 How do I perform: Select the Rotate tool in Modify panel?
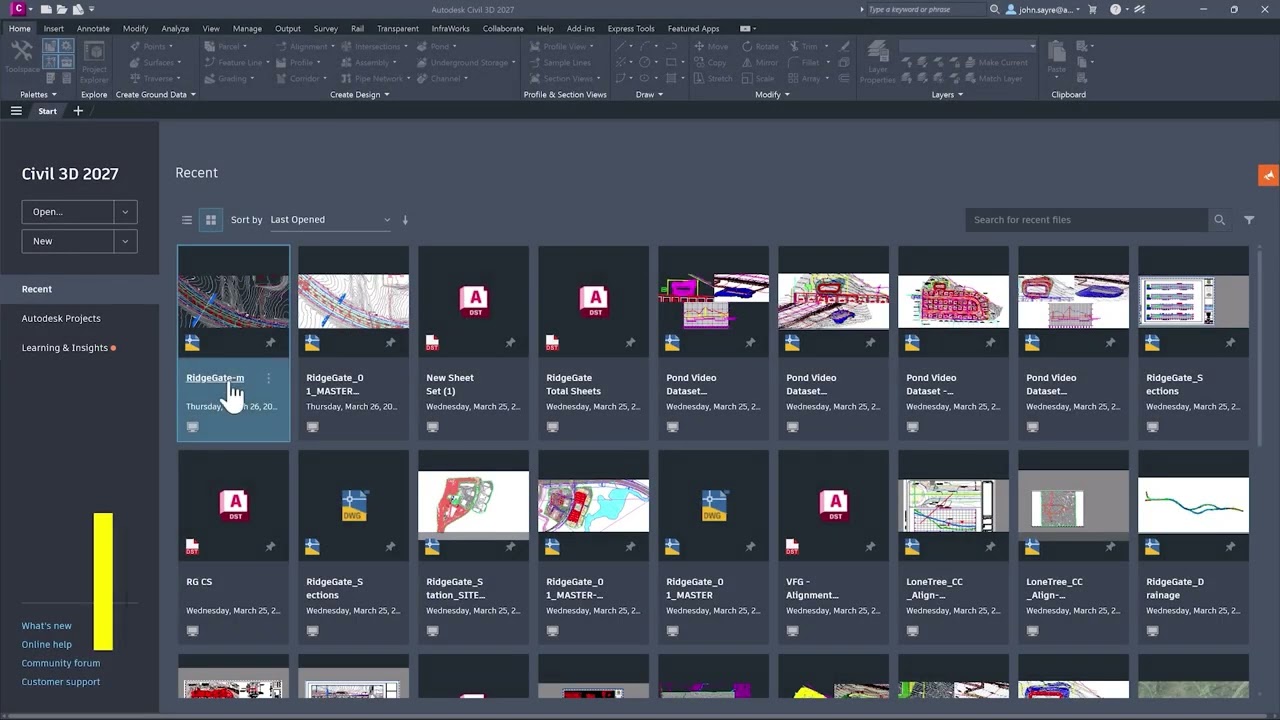tap(760, 46)
